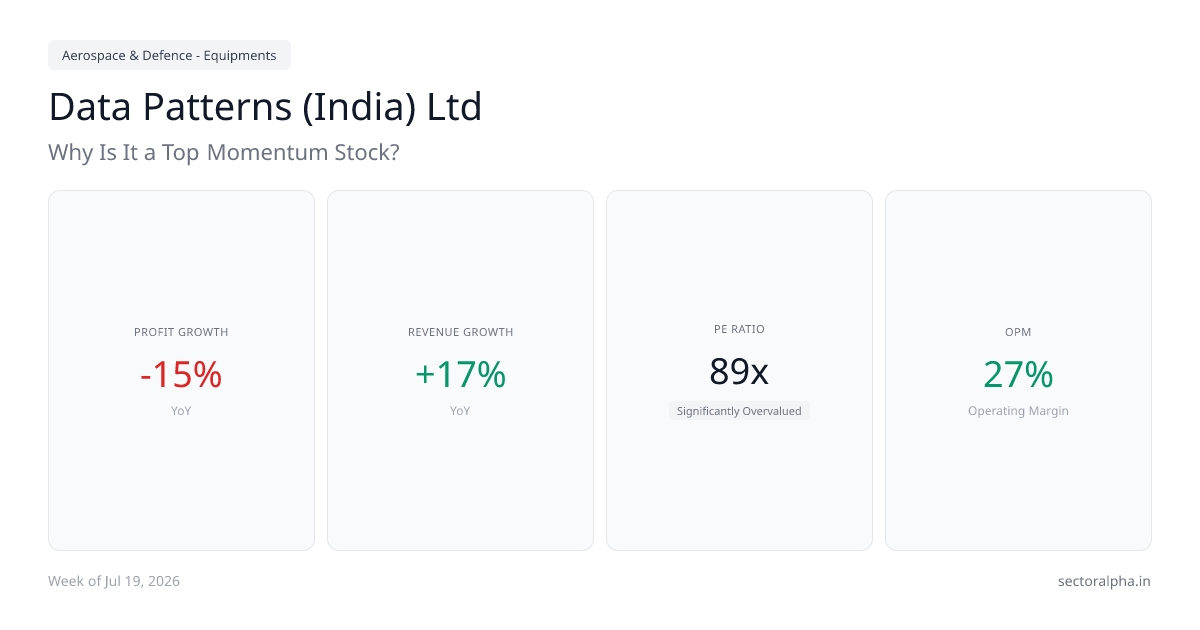The width and height of the screenshot is (1200, 630).
Task: Click the 27% operating margin value
Action: [x=1018, y=374]
